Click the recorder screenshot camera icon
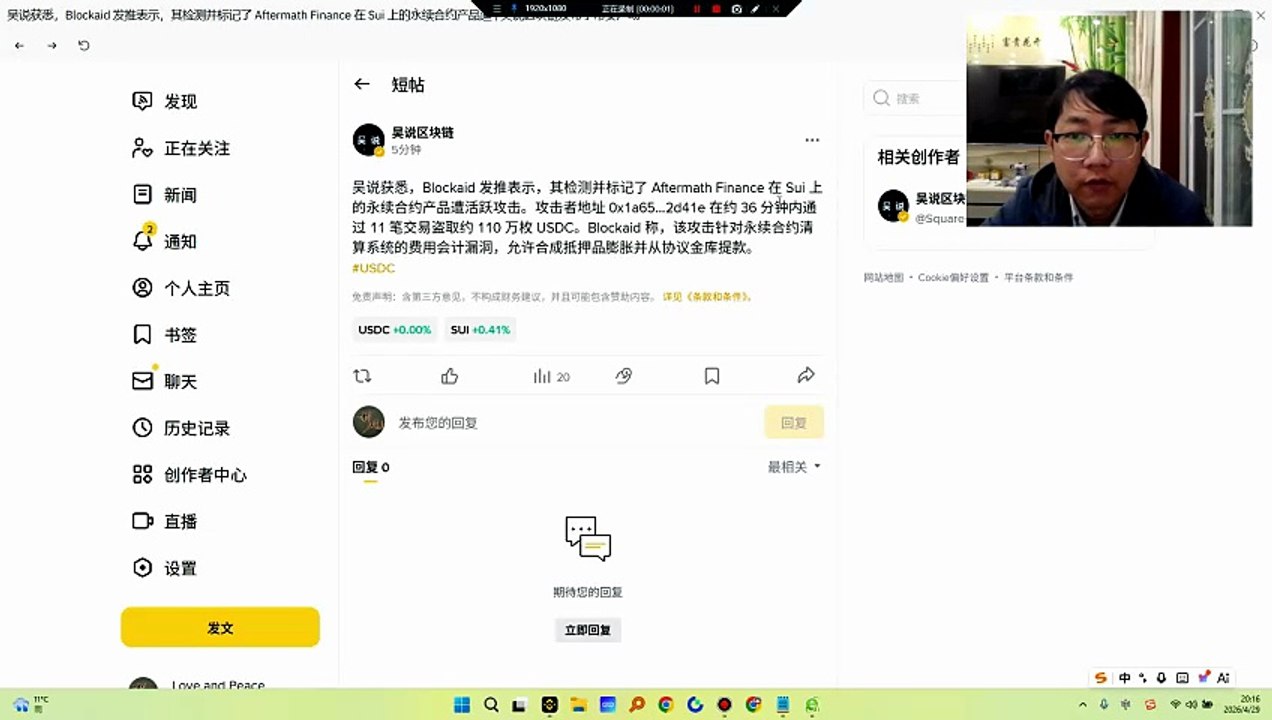Image resolution: width=1272 pixels, height=720 pixels. (x=736, y=8)
